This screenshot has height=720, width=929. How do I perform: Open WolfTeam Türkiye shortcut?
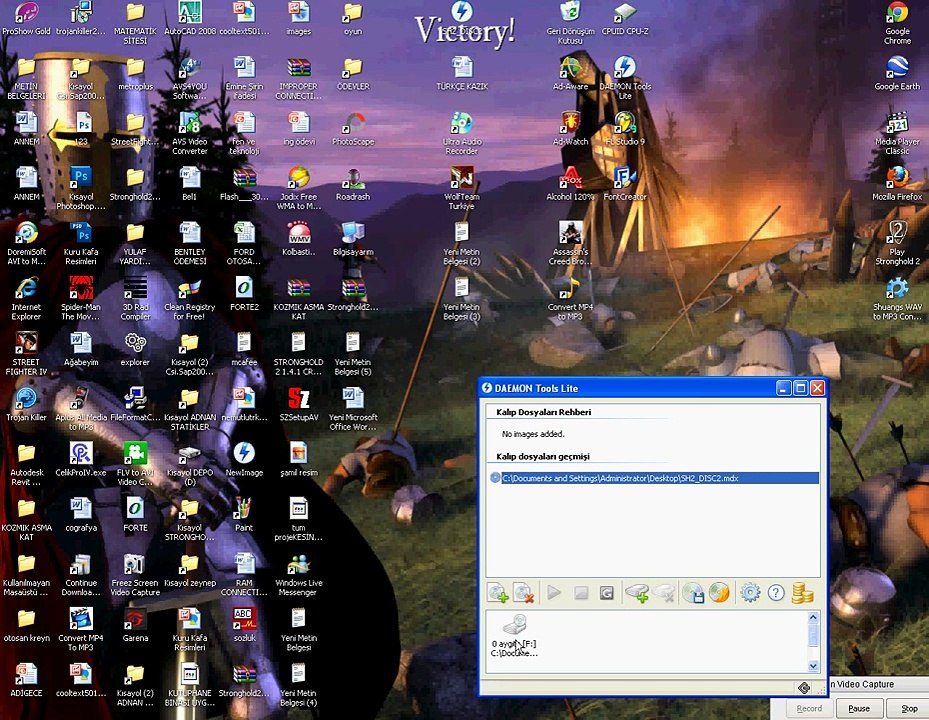tap(462, 188)
